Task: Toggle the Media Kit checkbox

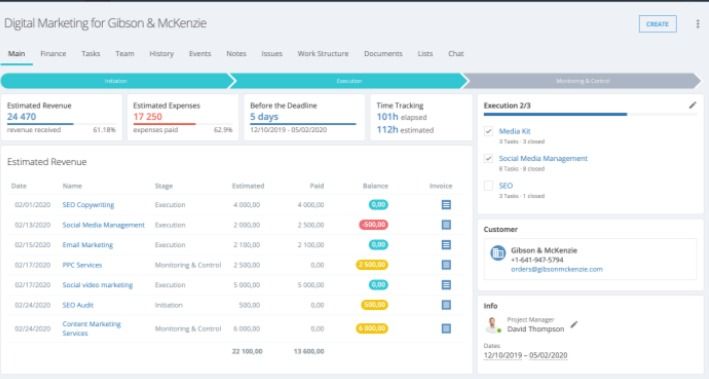Action: (x=488, y=131)
